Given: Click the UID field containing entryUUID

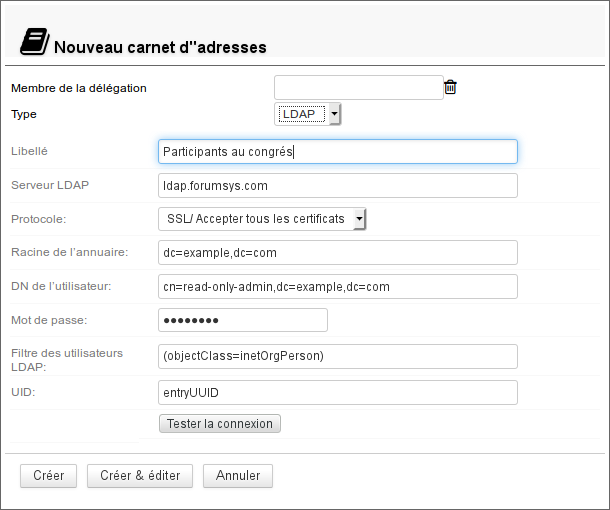Looking at the screenshot, I should click(337, 392).
